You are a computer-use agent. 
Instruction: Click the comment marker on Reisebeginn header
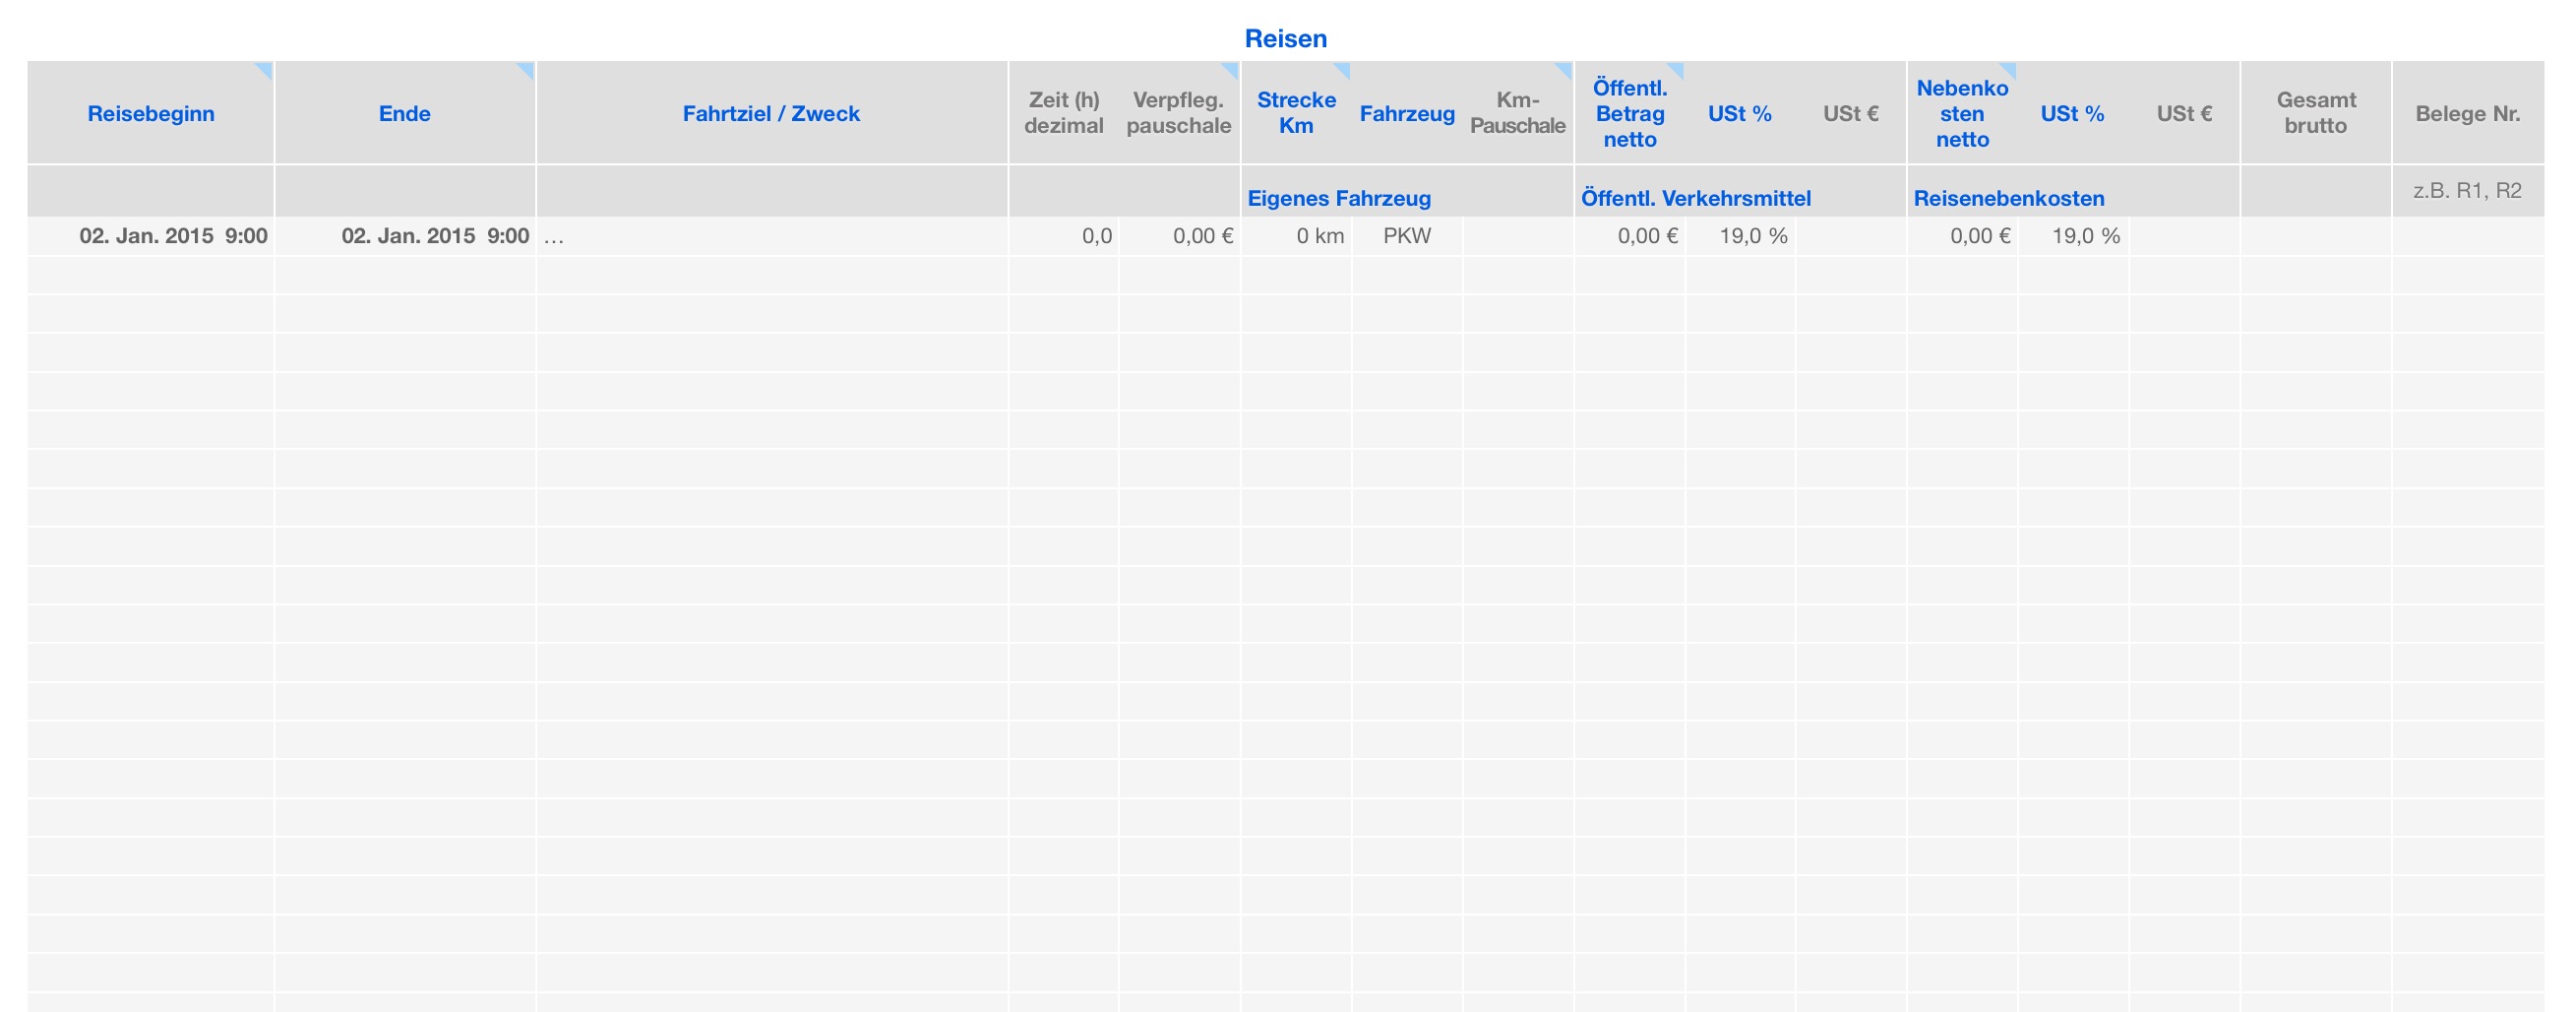click(265, 69)
